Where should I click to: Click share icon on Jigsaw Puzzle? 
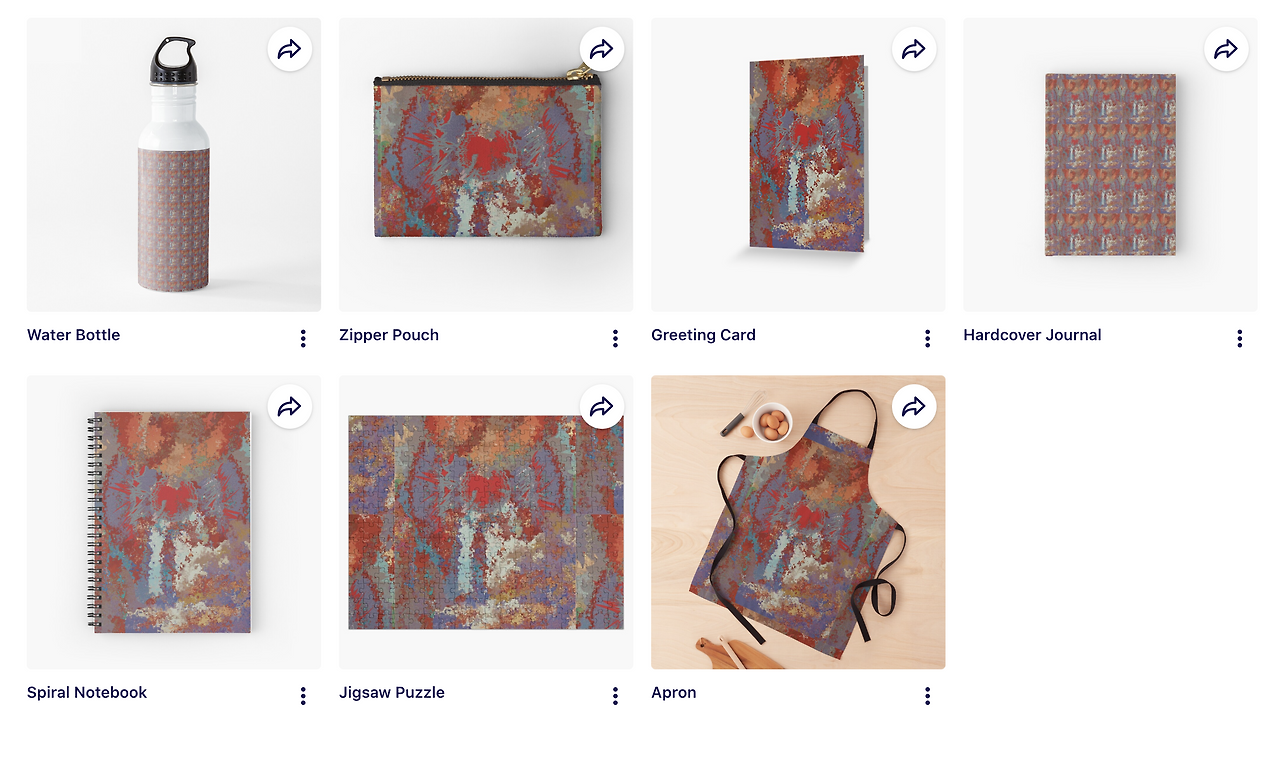coord(602,406)
